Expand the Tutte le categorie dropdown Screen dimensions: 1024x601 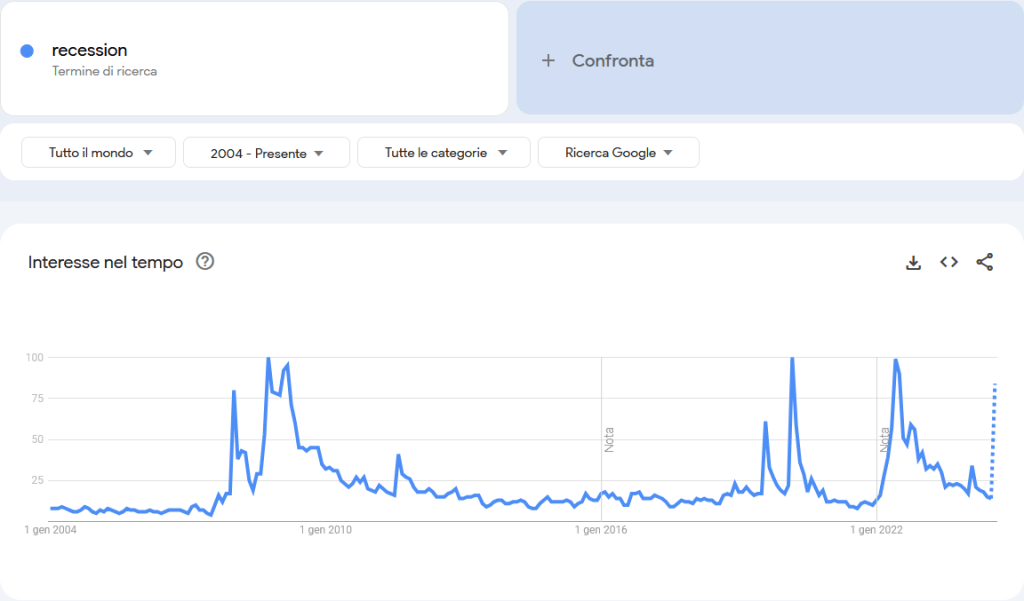tap(443, 153)
